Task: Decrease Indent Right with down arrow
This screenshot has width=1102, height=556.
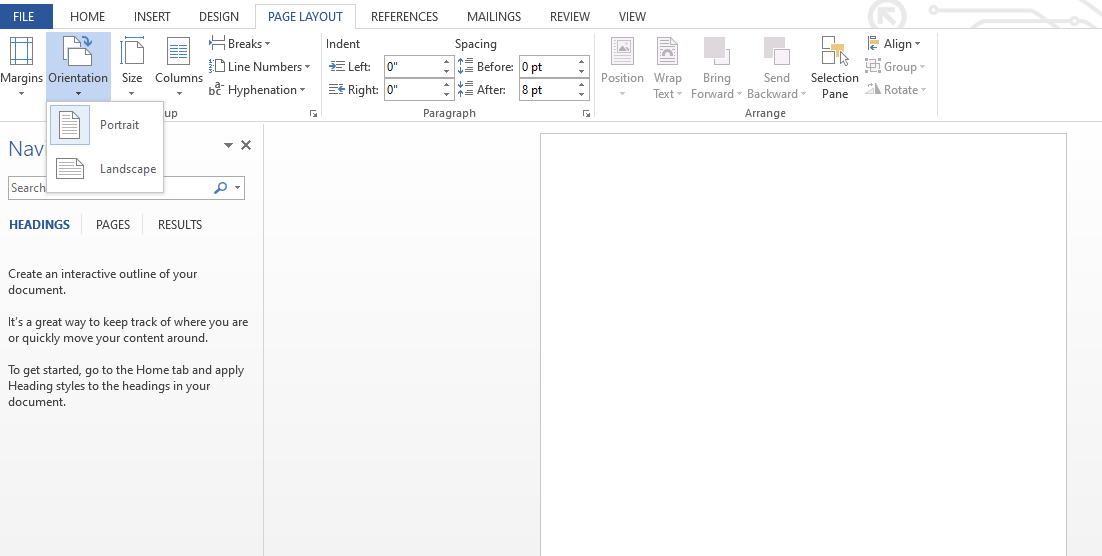Action: click(447, 95)
